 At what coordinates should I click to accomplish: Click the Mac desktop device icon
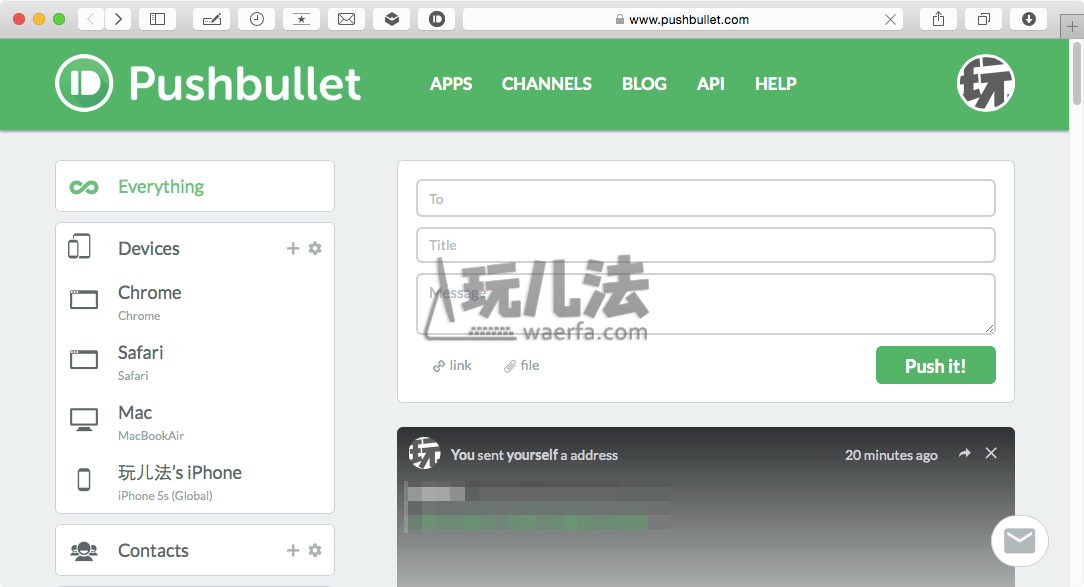[84, 419]
